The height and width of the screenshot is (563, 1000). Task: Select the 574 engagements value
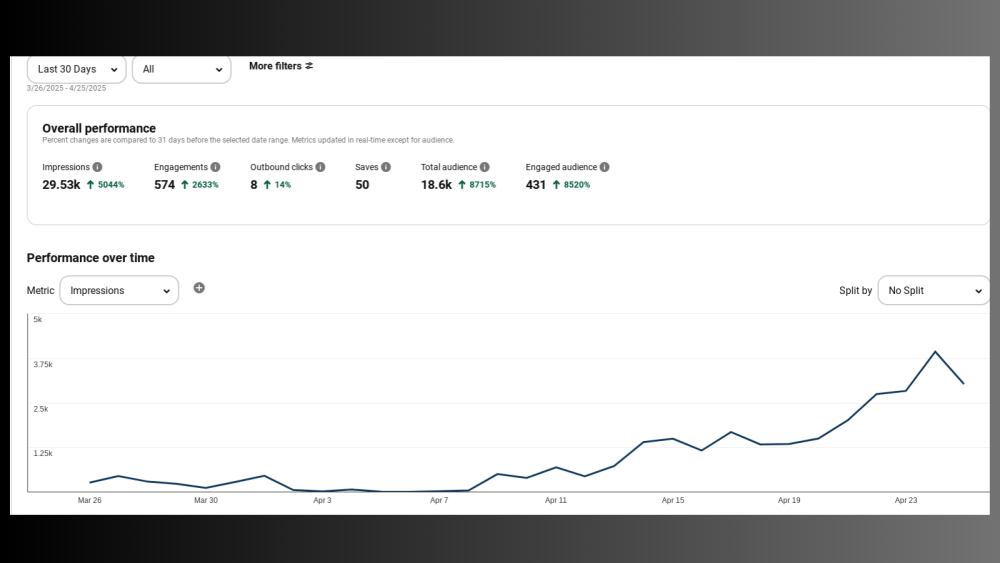(x=164, y=185)
